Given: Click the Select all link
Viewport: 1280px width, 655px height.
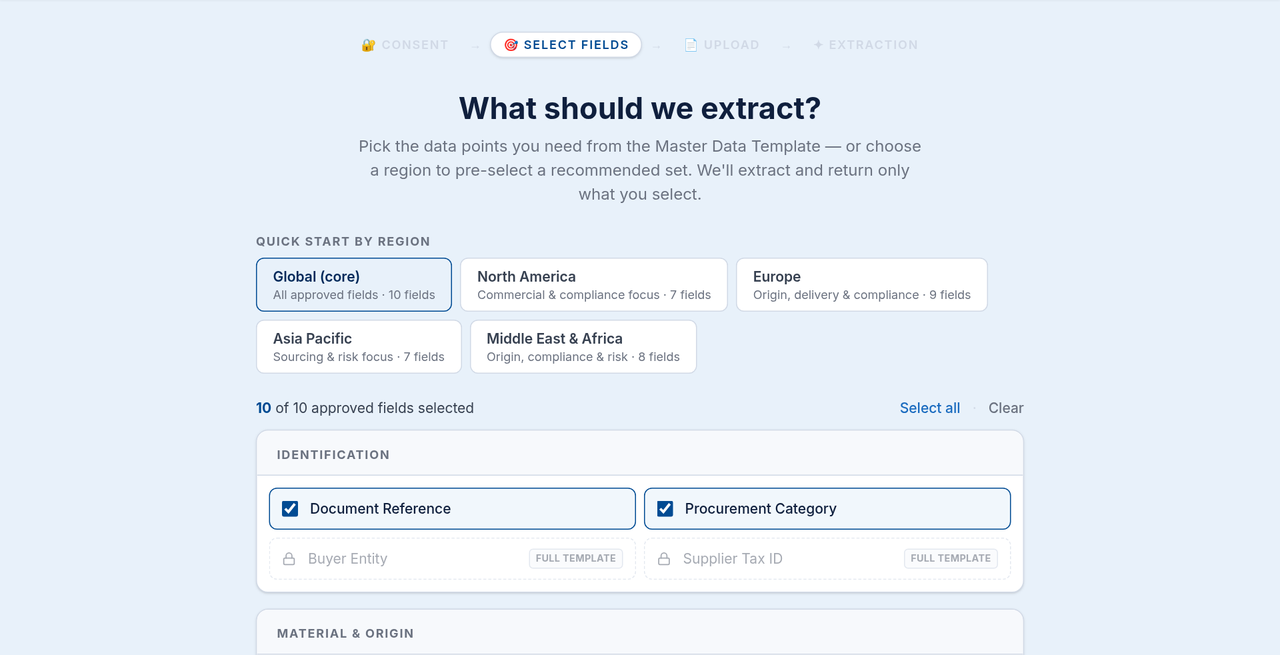Looking at the screenshot, I should pos(930,408).
